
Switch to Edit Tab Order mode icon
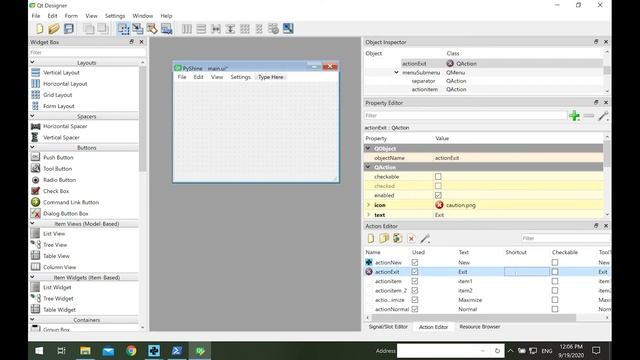pyautogui.click(x=167, y=29)
